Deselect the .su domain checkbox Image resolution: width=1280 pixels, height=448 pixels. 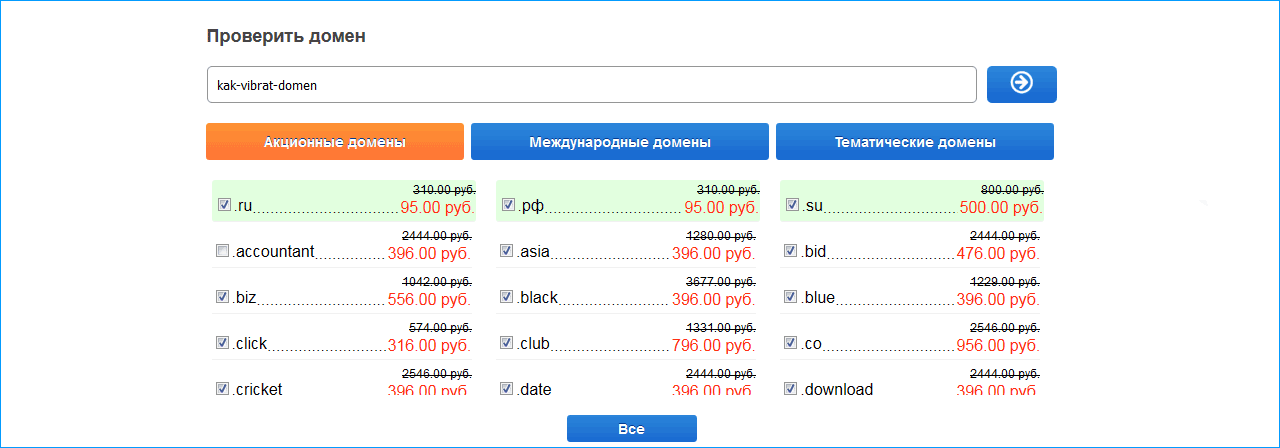click(x=791, y=205)
